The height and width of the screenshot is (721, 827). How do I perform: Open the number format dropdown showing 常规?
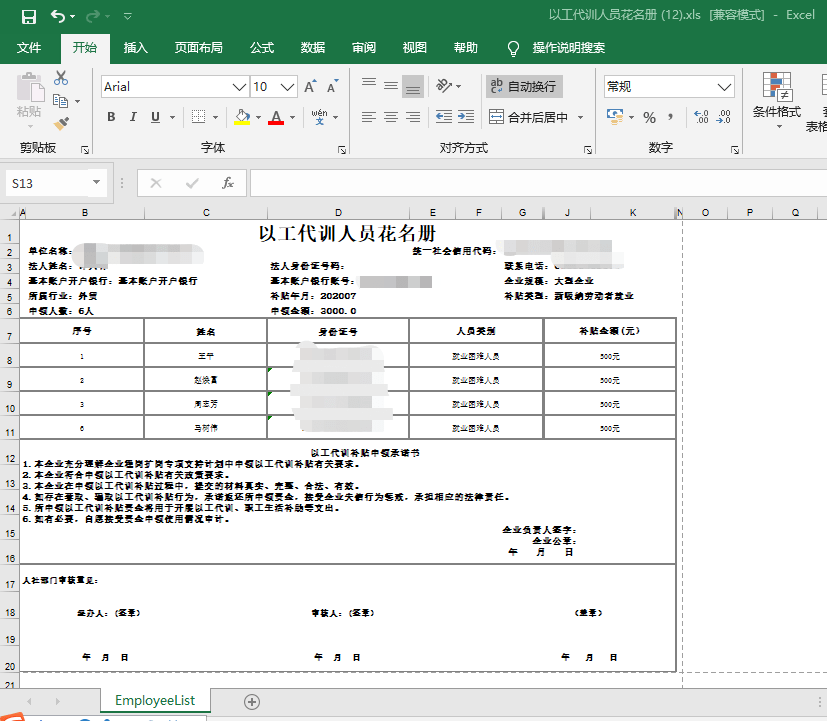668,86
